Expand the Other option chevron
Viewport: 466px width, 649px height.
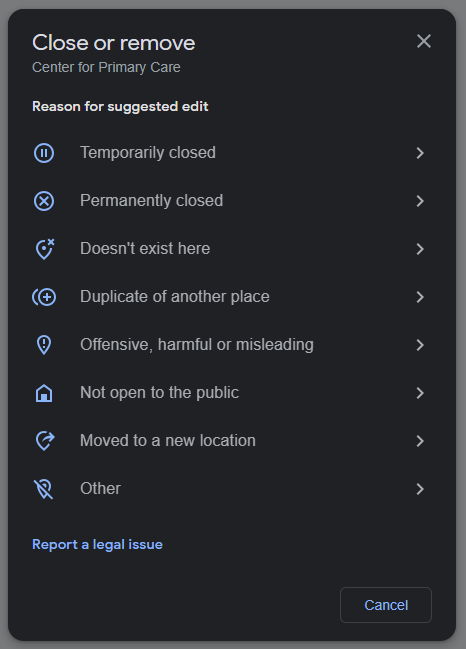point(420,489)
